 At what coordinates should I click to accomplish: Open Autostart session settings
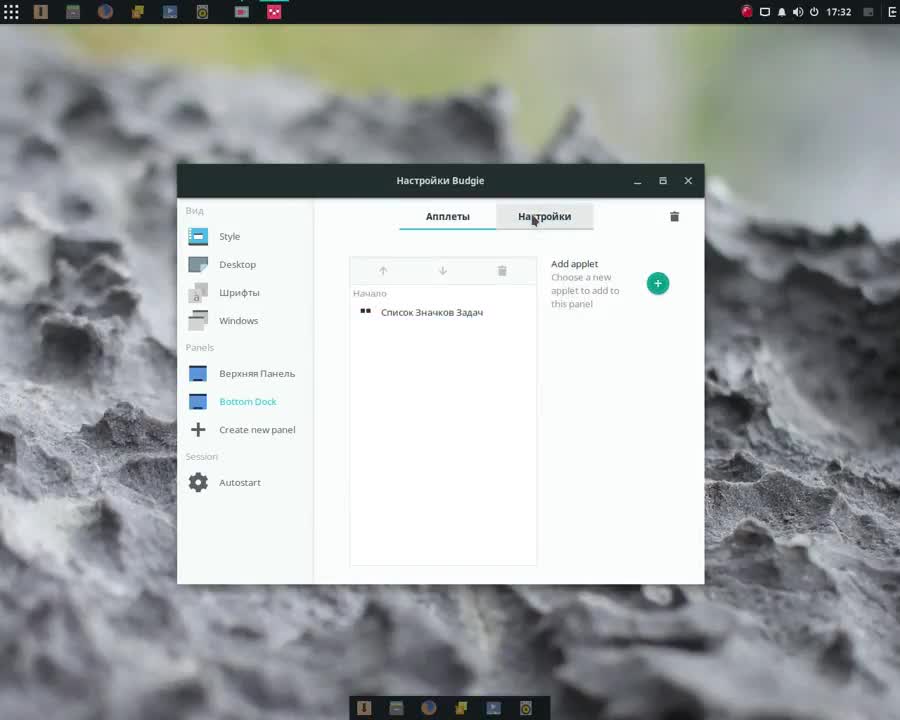(x=246, y=482)
